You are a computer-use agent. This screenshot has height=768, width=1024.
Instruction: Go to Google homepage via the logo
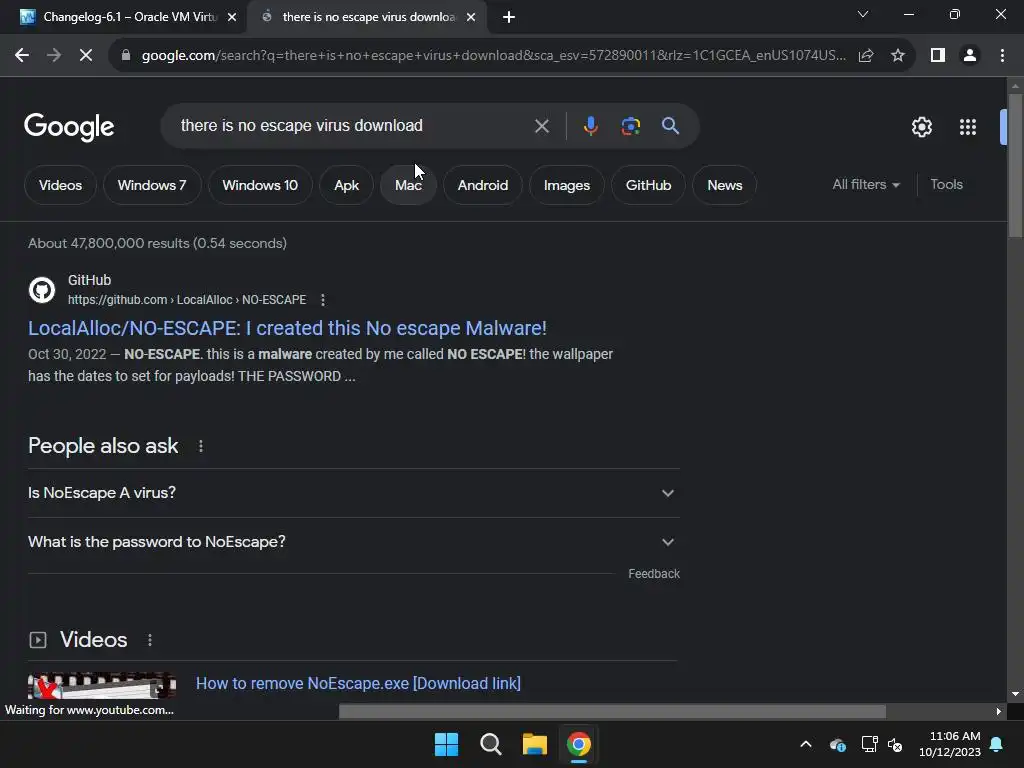[69, 127]
